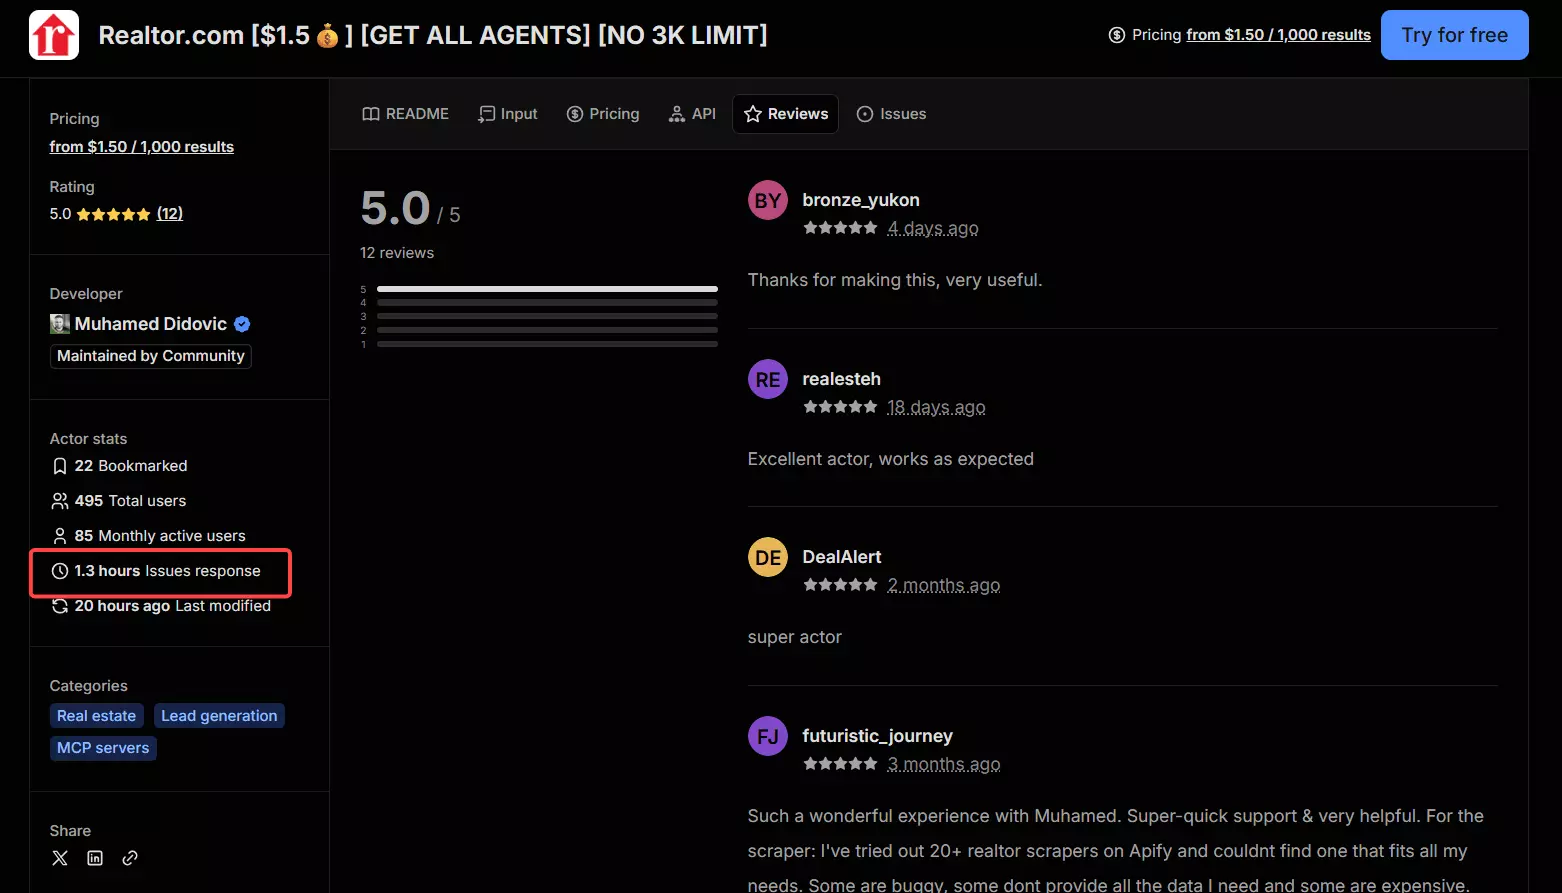This screenshot has height=893, width=1562.
Task: Copy the share link icon
Action: [x=130, y=858]
